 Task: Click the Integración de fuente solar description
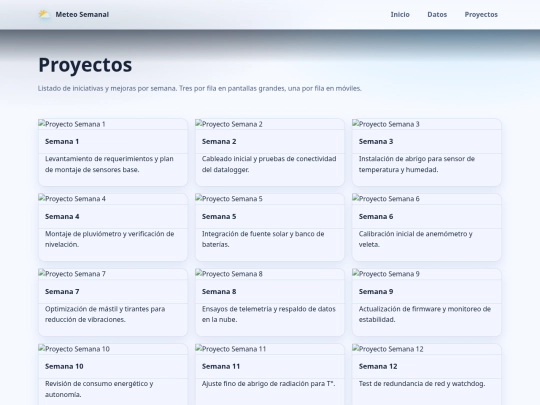[263, 239]
